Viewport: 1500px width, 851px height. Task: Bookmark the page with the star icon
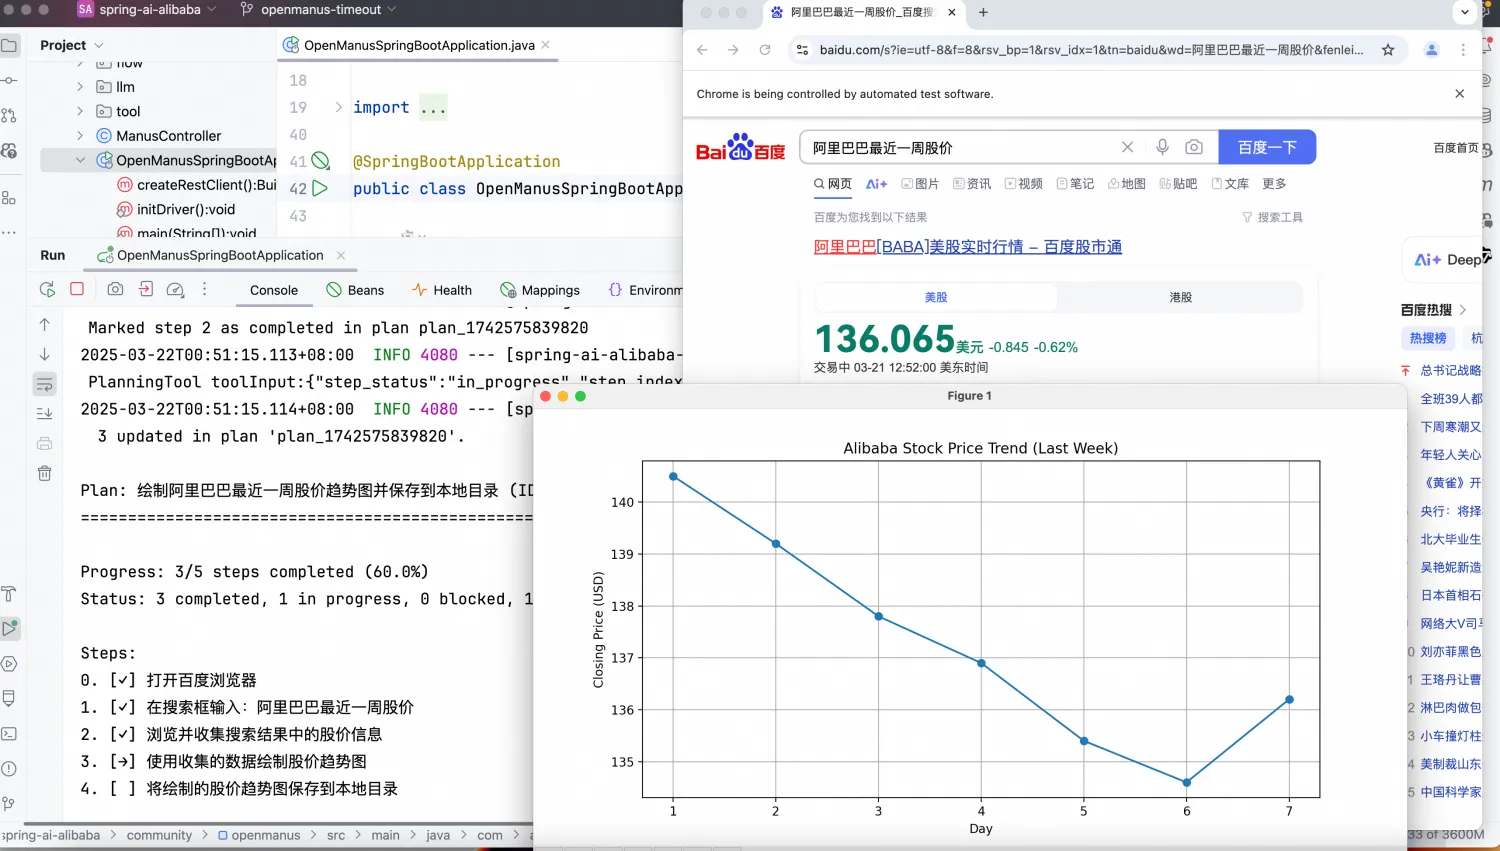click(x=1390, y=47)
